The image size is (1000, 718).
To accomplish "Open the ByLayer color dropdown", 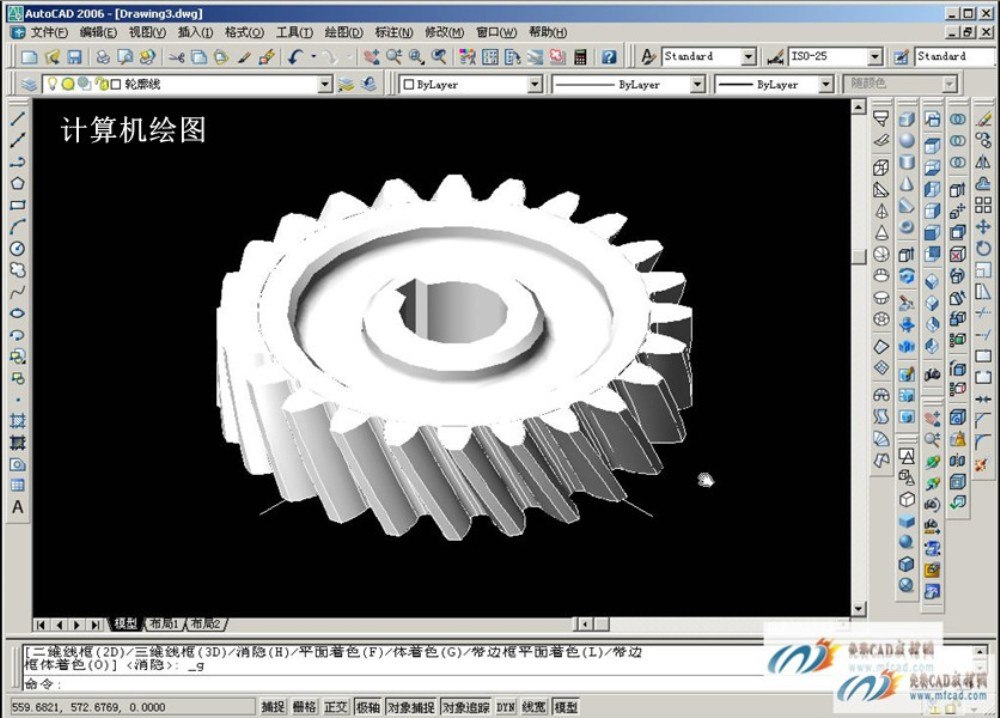I will 534,85.
